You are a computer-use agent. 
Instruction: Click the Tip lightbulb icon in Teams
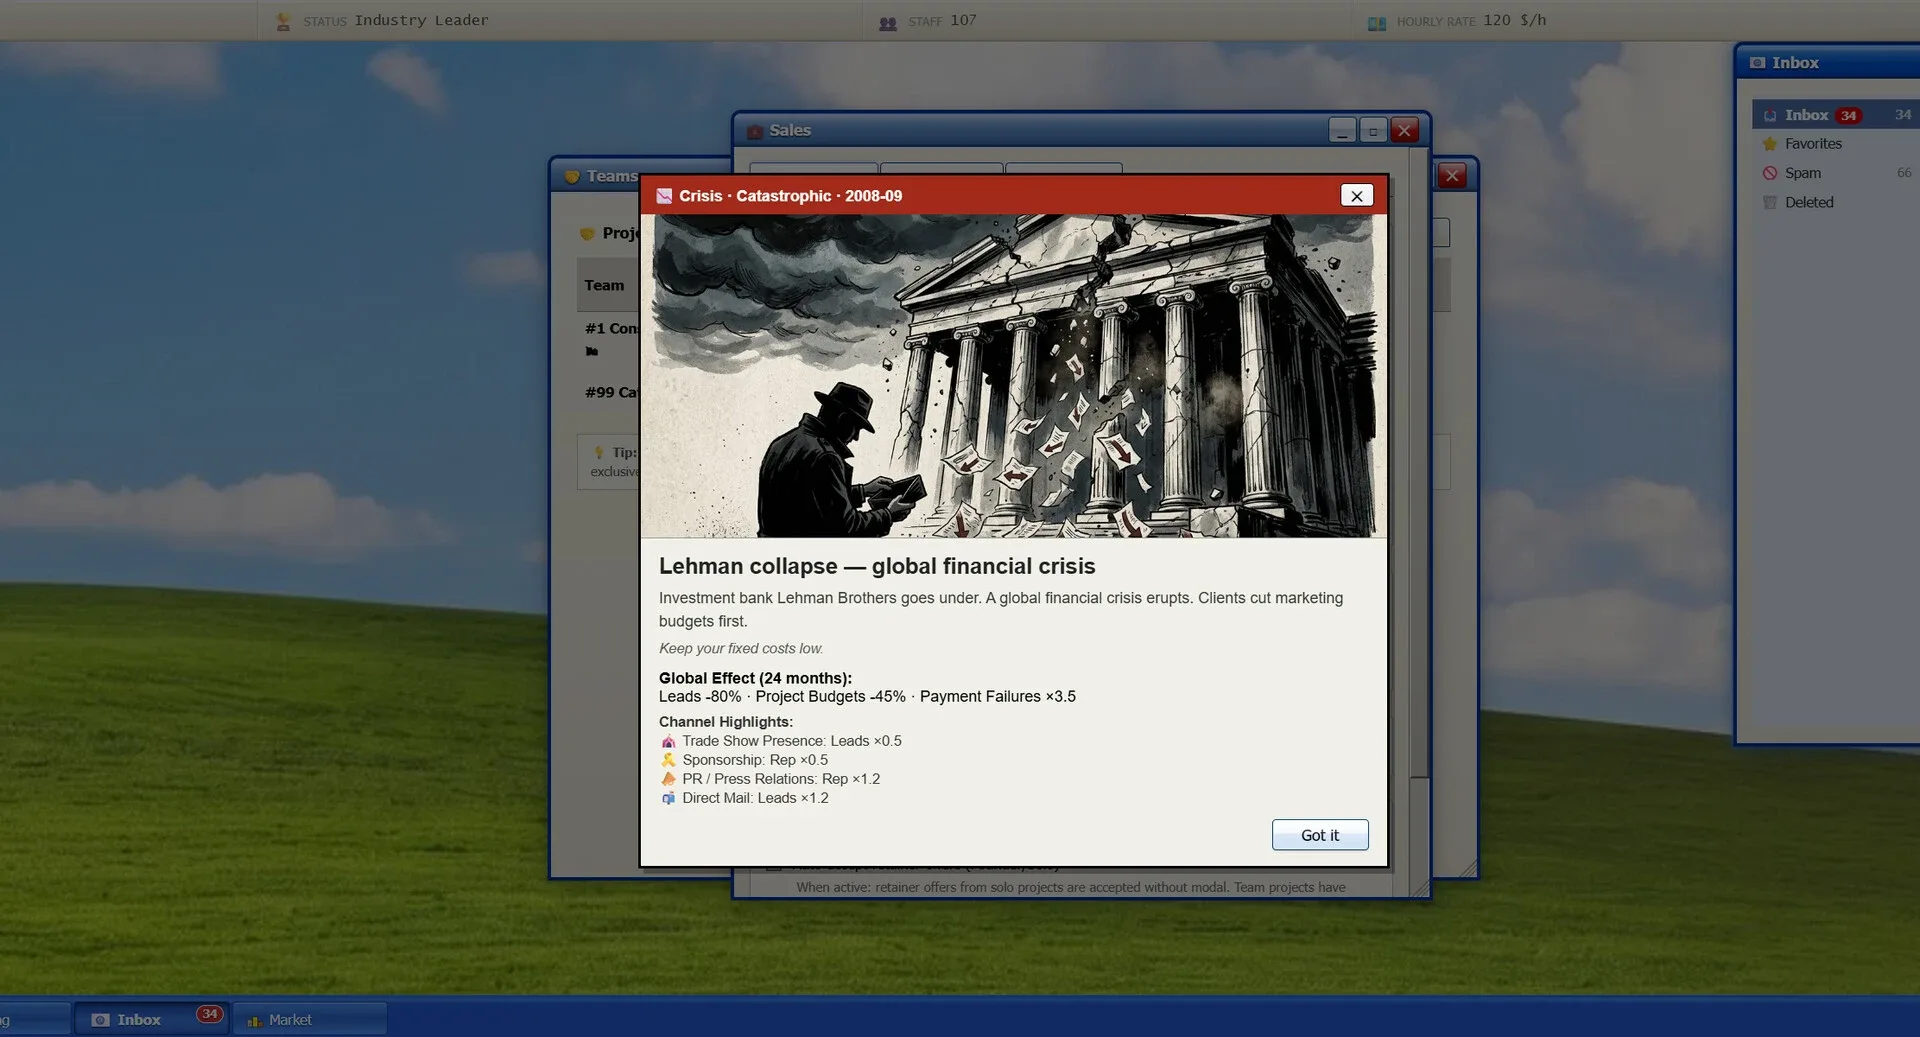coord(599,452)
